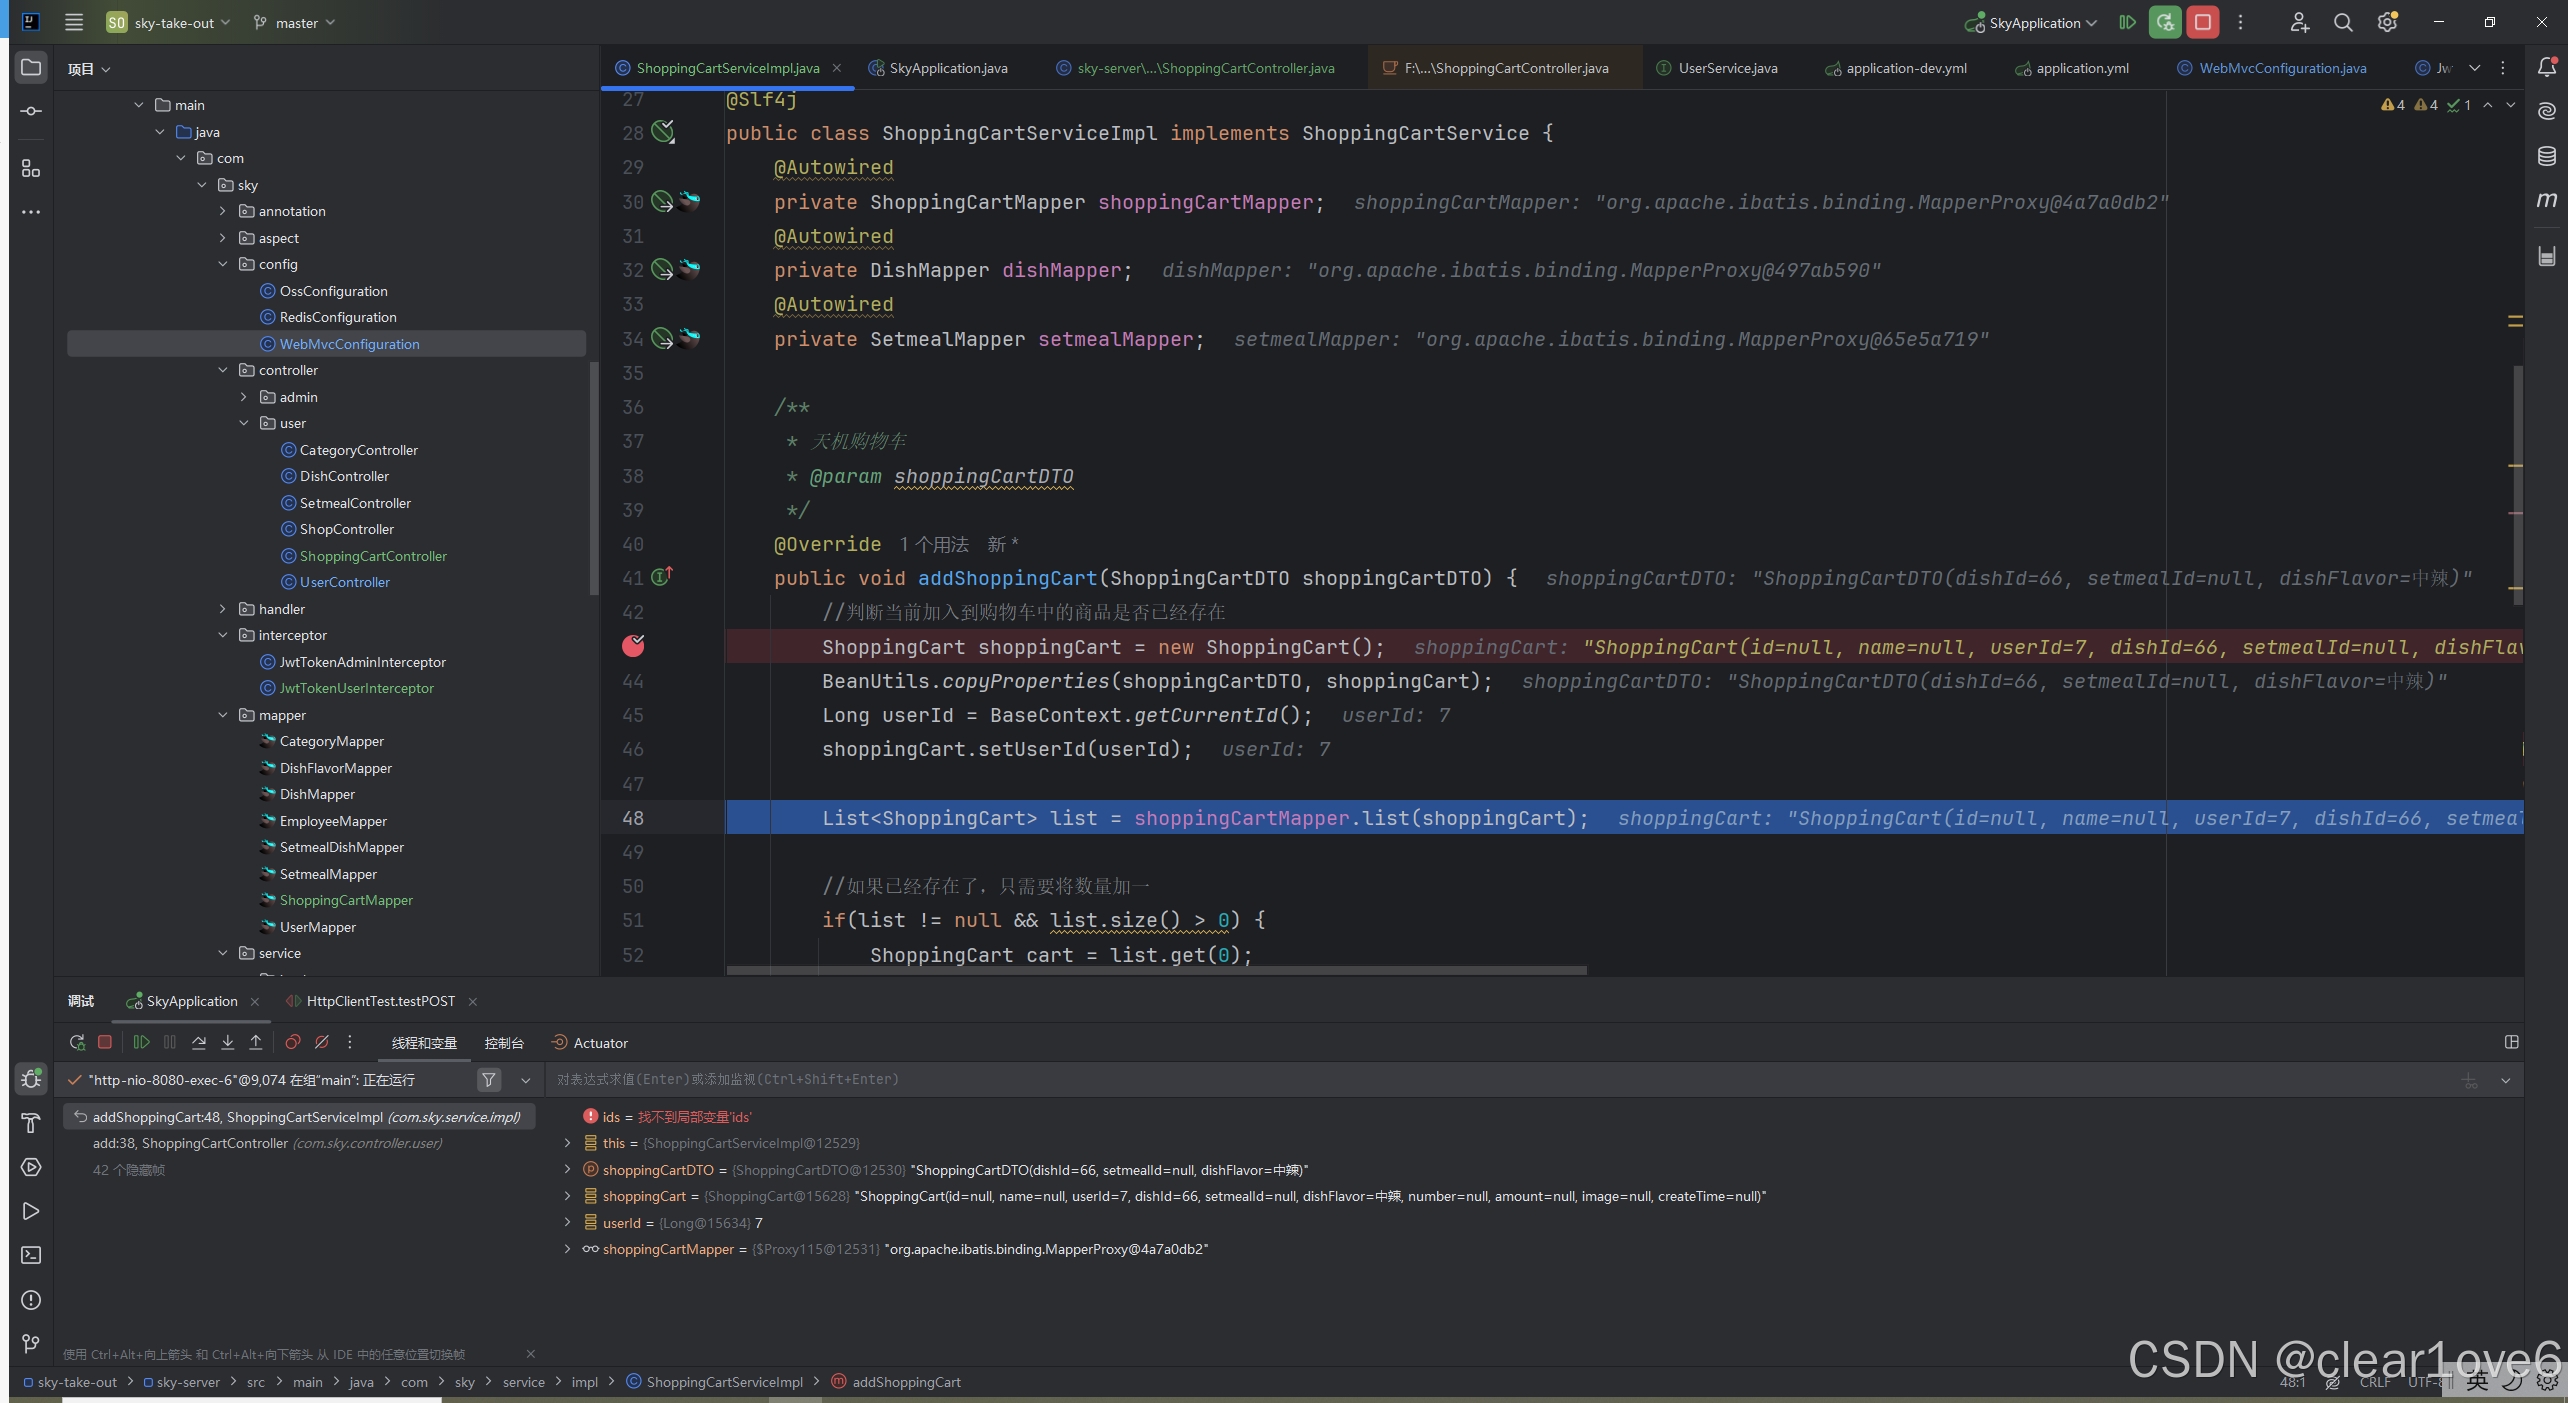Open the Maven tool window icon
Viewport: 2568px width, 1403px height.
pyautogui.click(x=2546, y=200)
